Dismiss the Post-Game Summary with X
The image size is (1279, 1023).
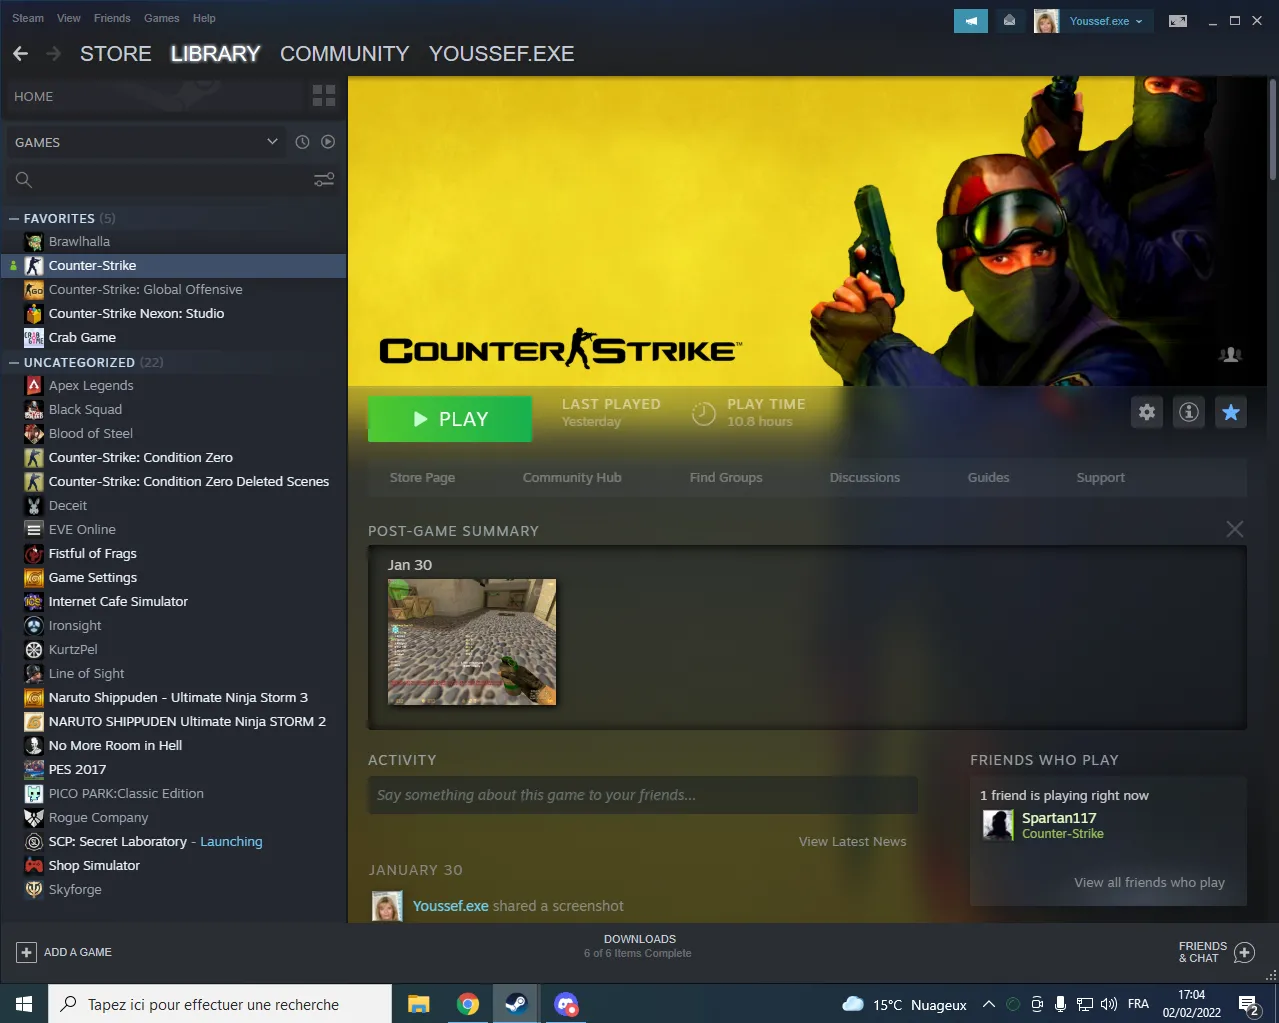pos(1235,529)
